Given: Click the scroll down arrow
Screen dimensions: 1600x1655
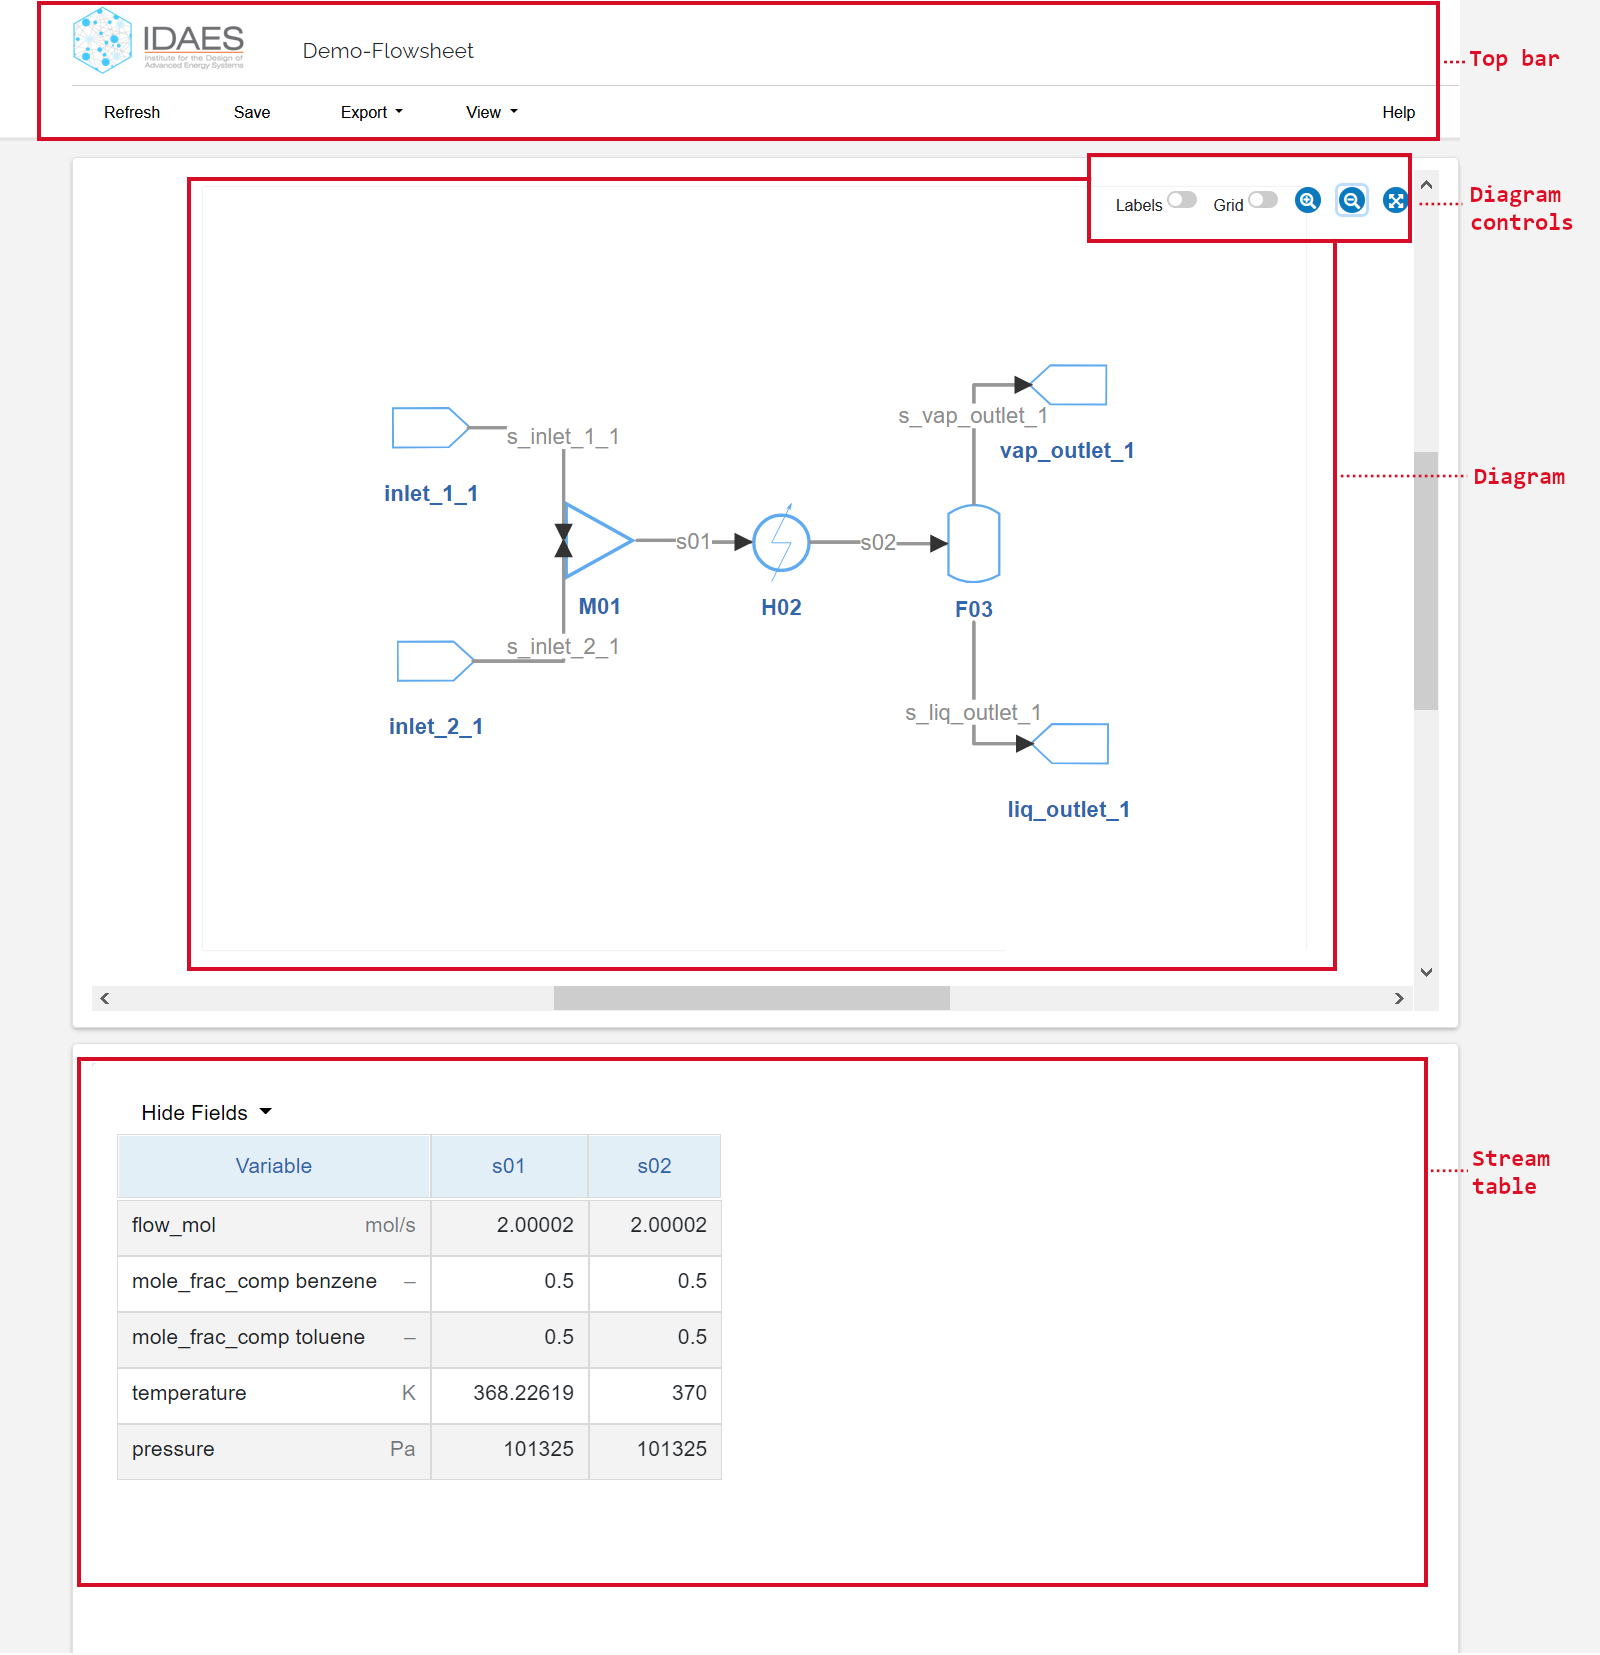Looking at the screenshot, I should point(1427,972).
